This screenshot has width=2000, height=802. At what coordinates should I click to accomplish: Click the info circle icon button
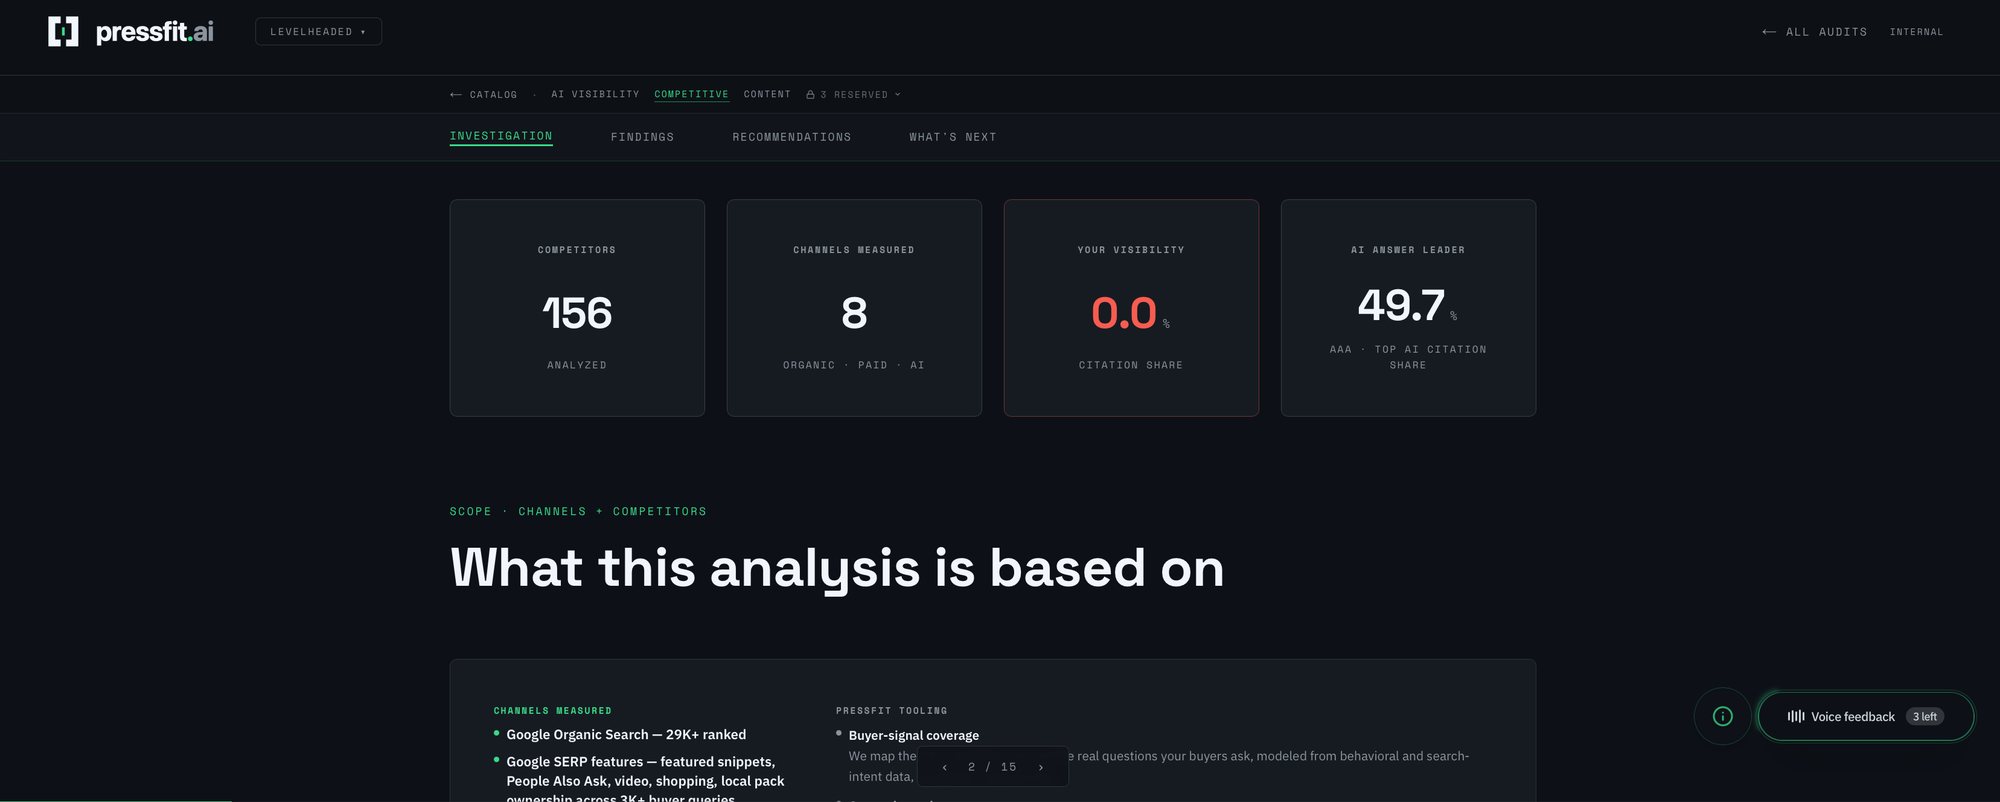click(1722, 716)
